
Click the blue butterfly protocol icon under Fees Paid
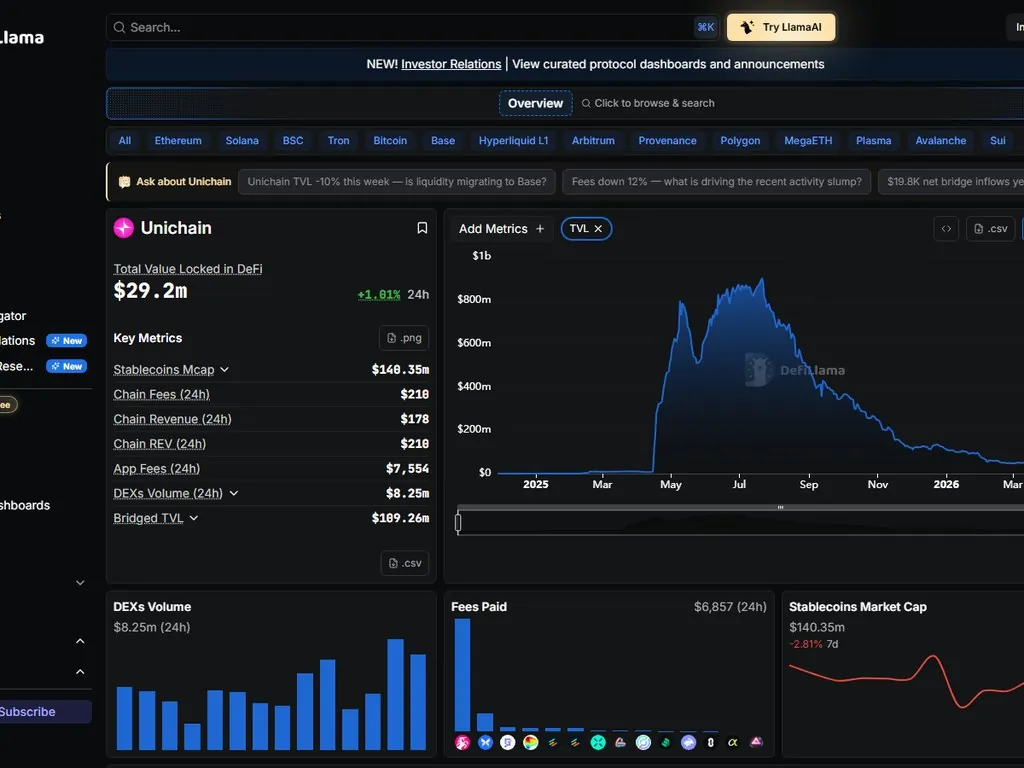[485, 743]
